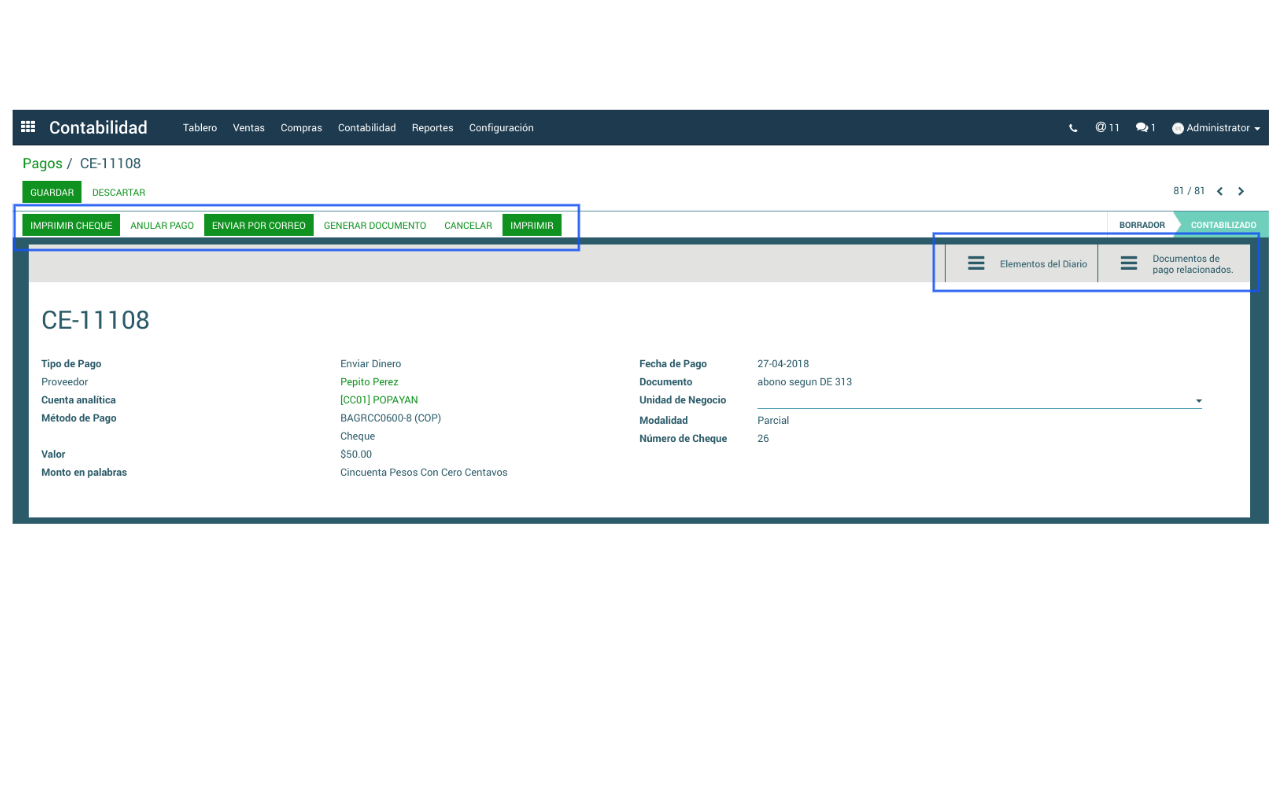Go to next record with right arrow
1280x800 pixels.
(x=1241, y=191)
